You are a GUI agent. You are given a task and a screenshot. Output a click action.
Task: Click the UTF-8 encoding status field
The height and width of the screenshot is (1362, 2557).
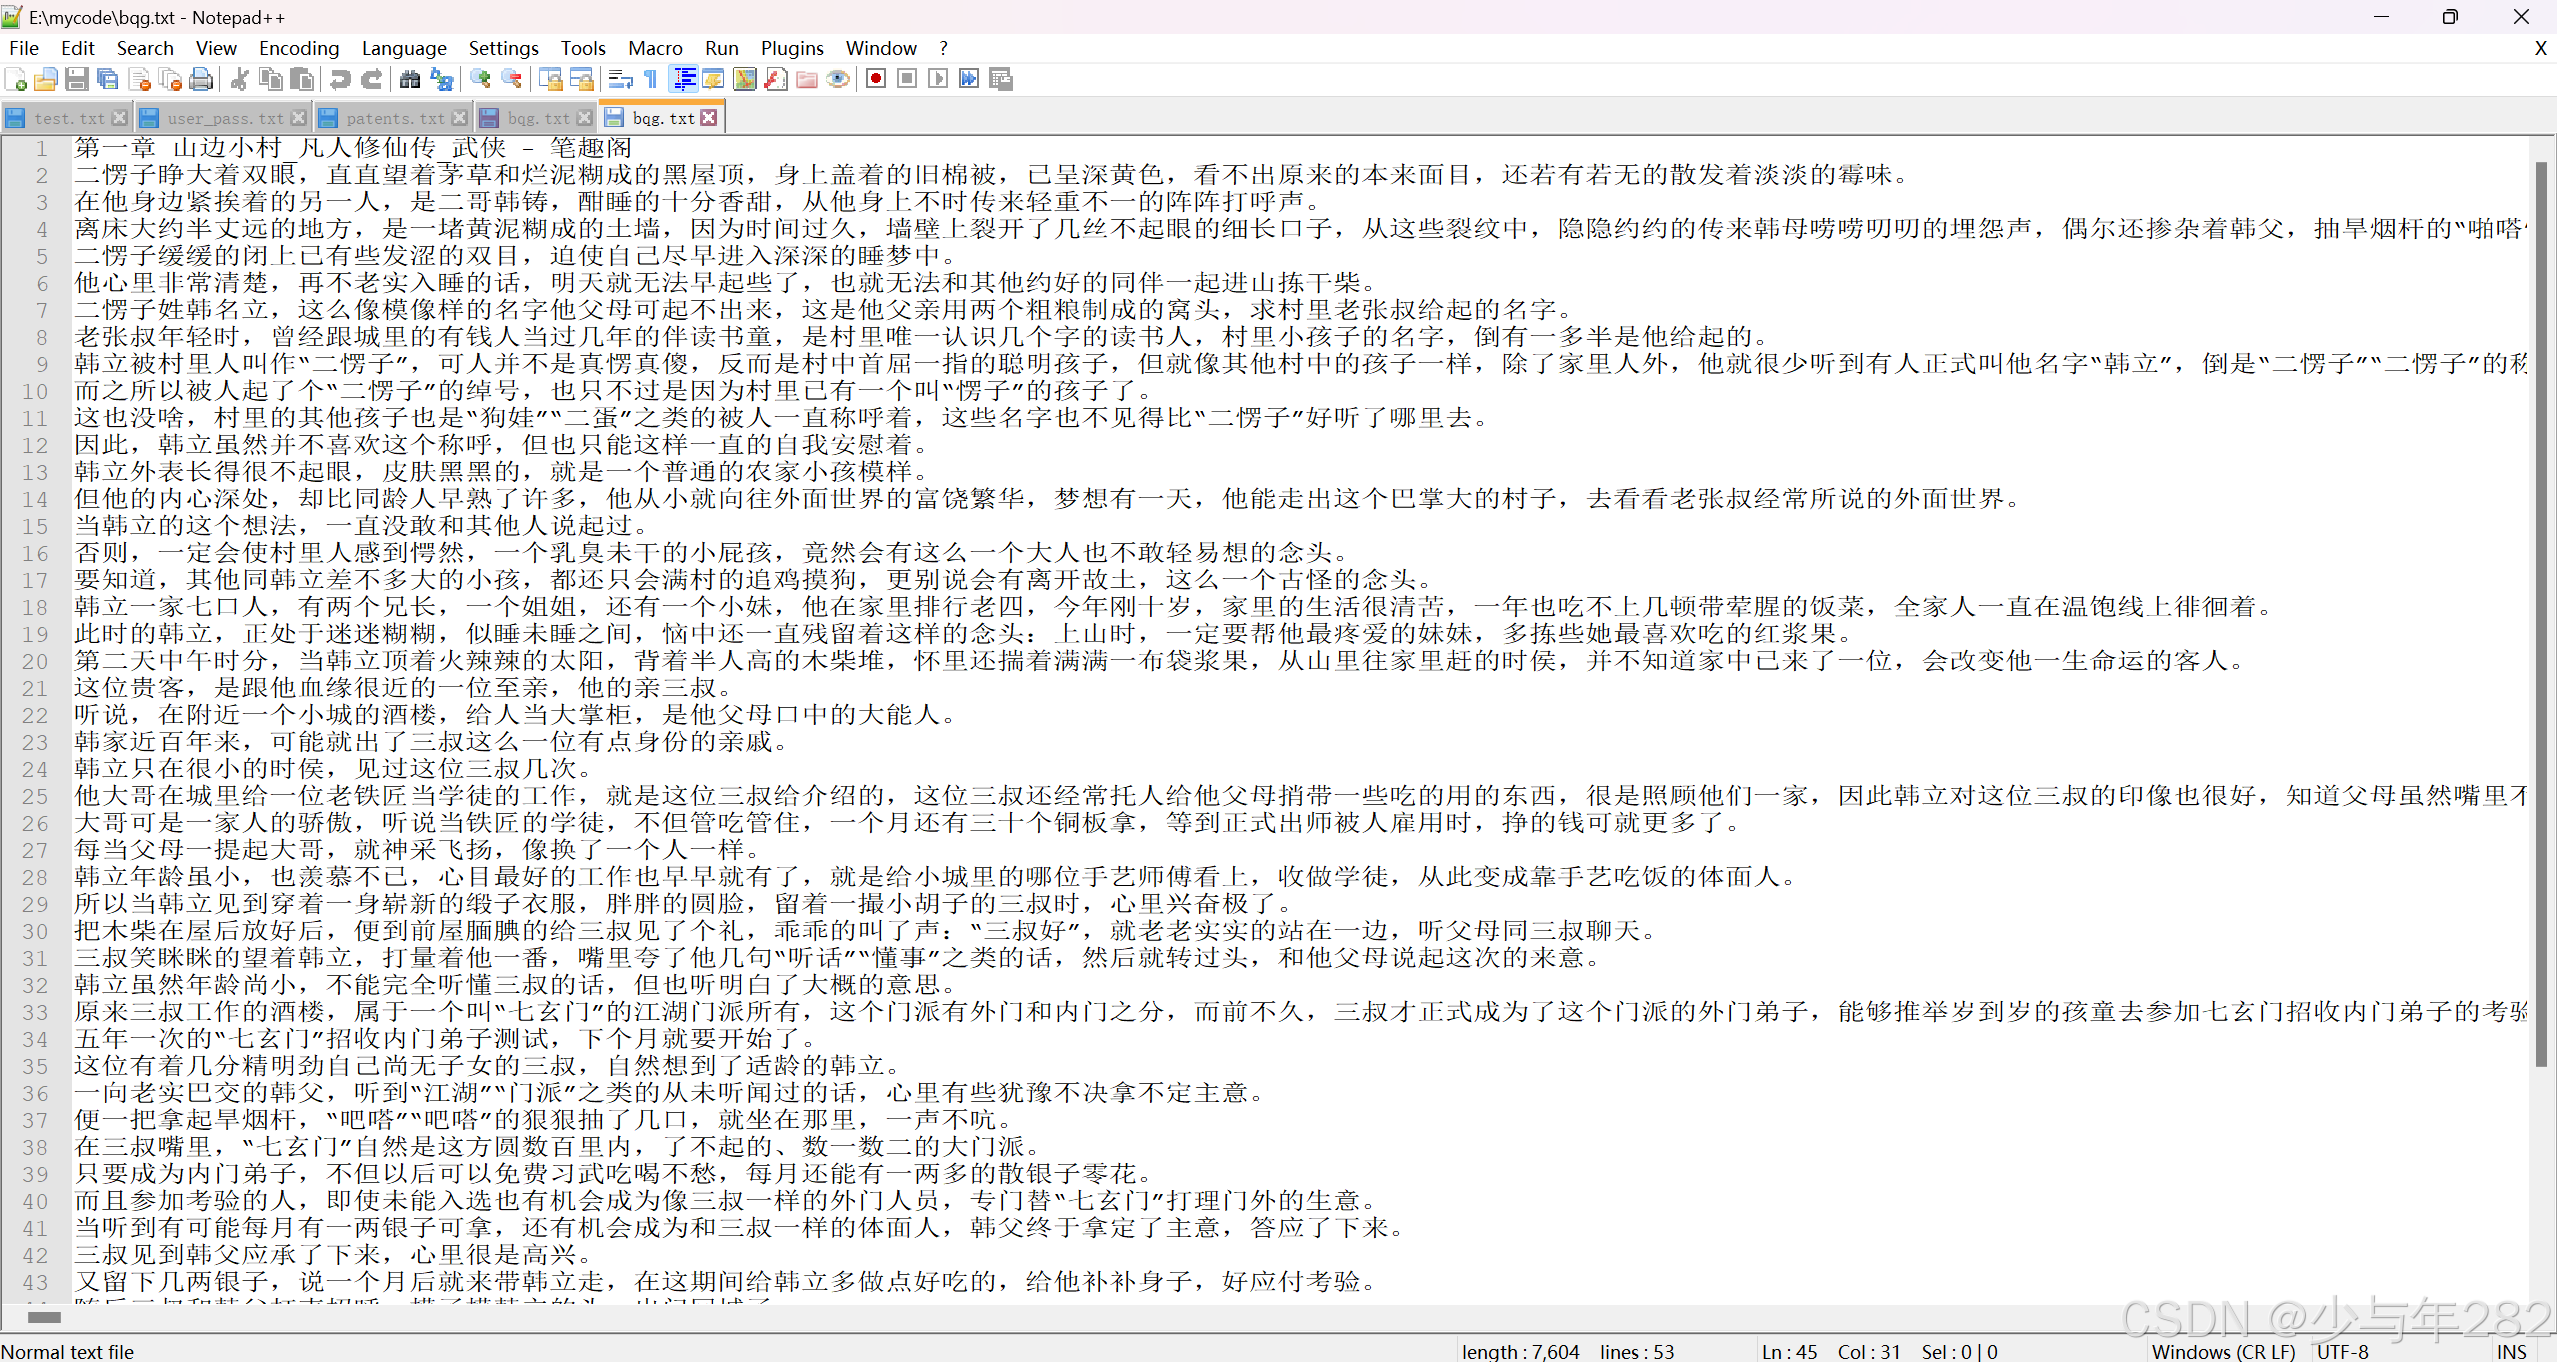point(2343,1351)
